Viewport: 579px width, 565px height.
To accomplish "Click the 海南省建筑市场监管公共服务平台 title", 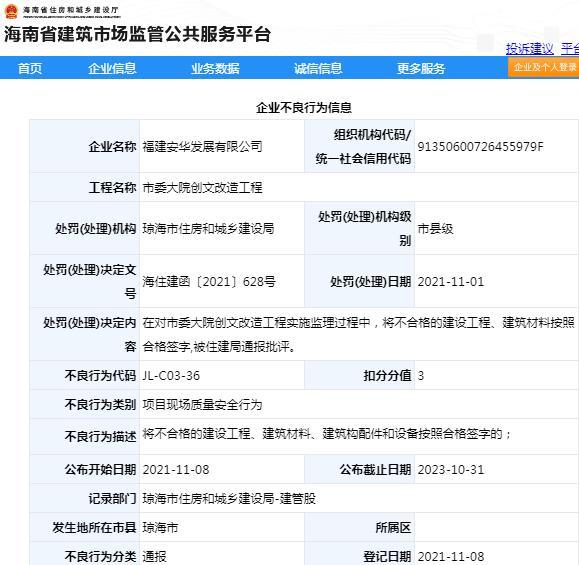I will [x=137, y=34].
